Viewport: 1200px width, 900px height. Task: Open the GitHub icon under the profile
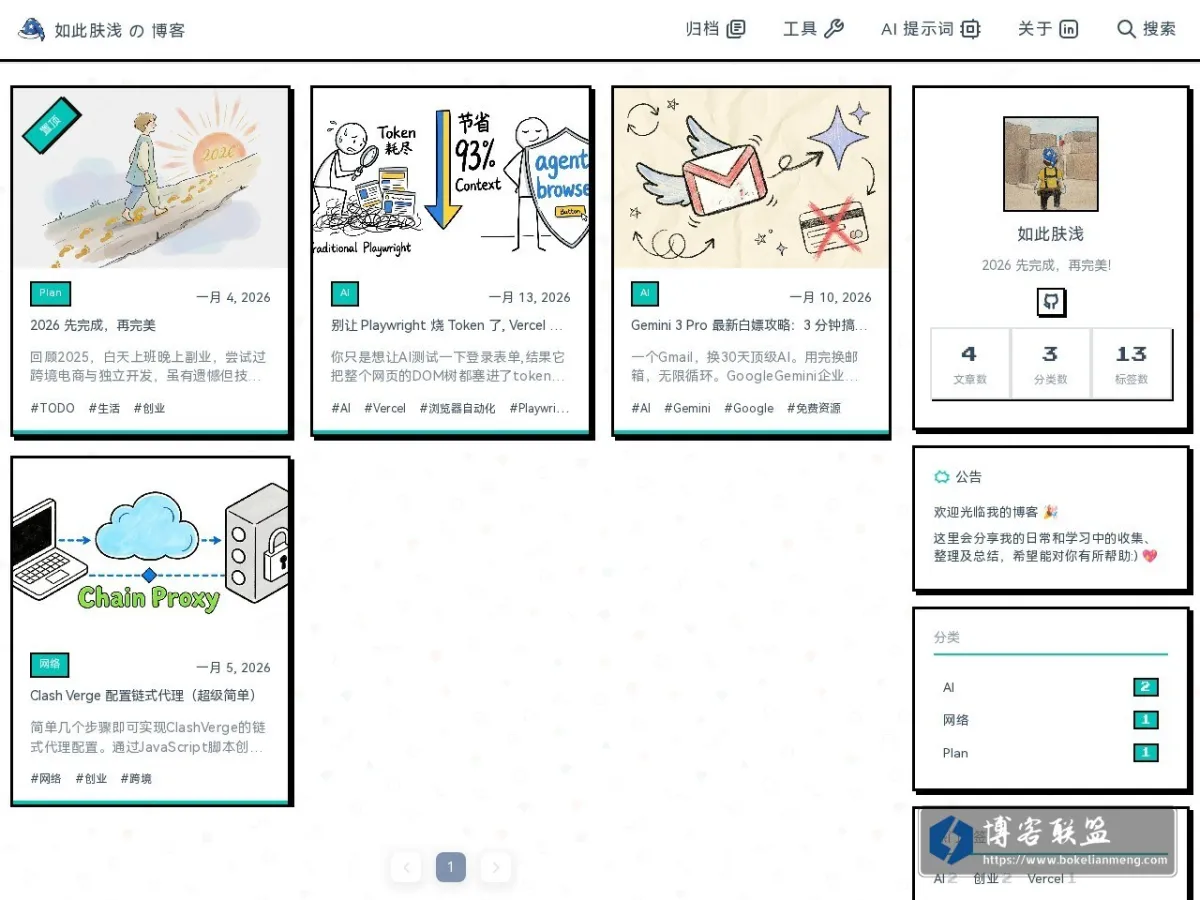point(1051,302)
